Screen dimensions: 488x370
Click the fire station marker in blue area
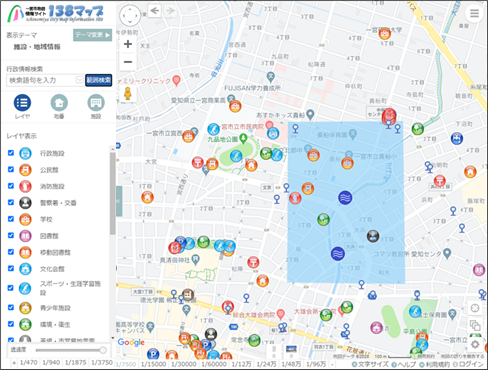point(295,198)
